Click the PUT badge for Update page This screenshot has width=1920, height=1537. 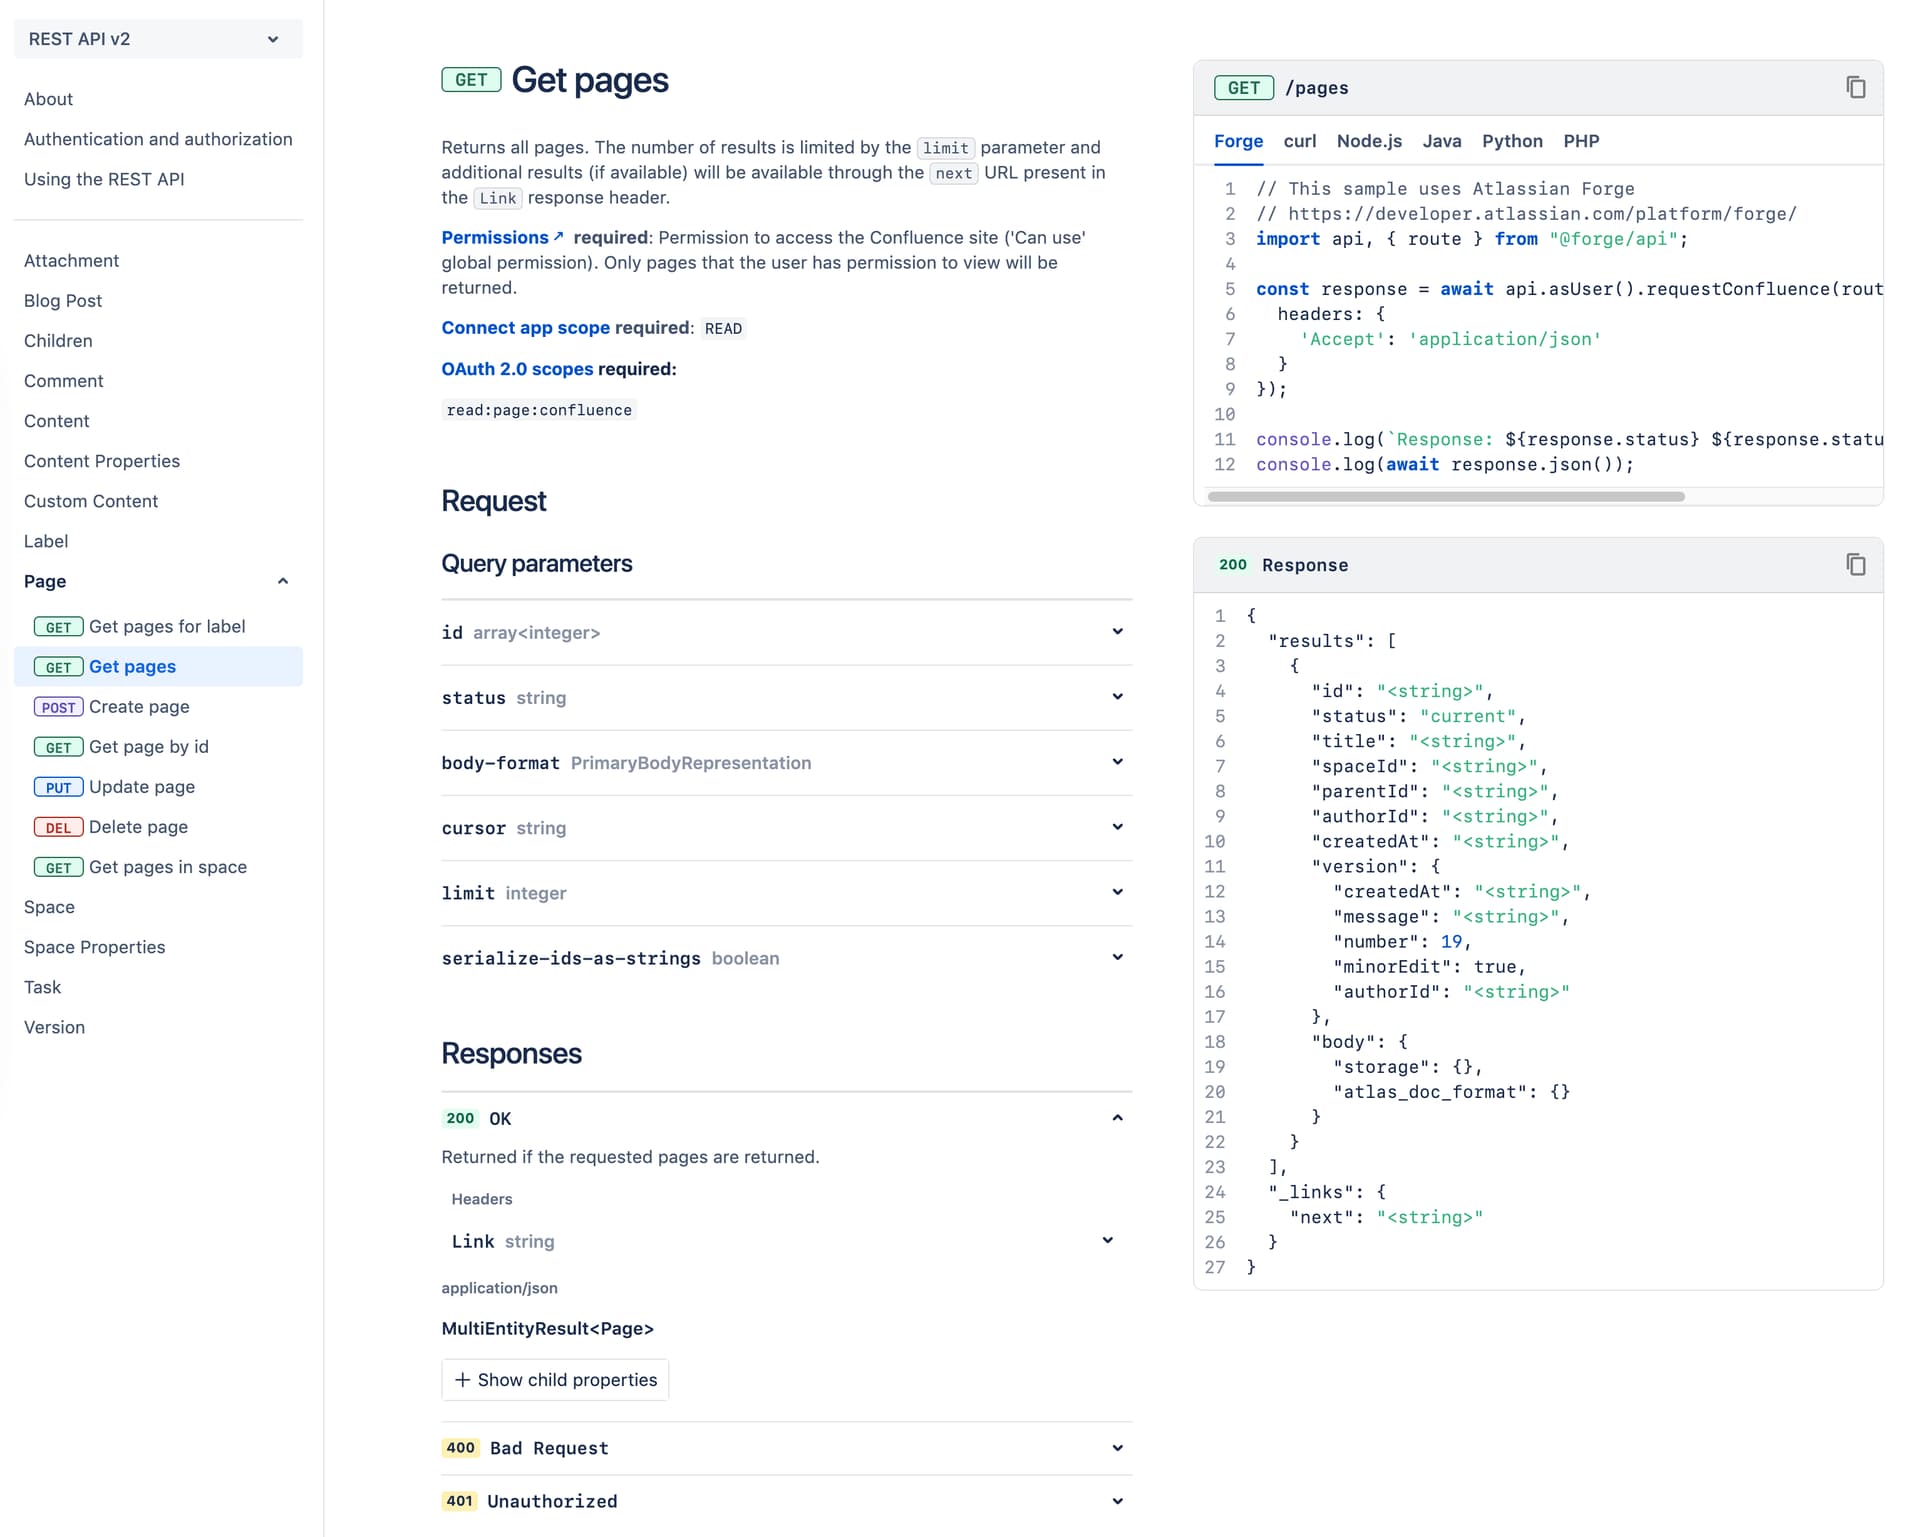tap(58, 788)
